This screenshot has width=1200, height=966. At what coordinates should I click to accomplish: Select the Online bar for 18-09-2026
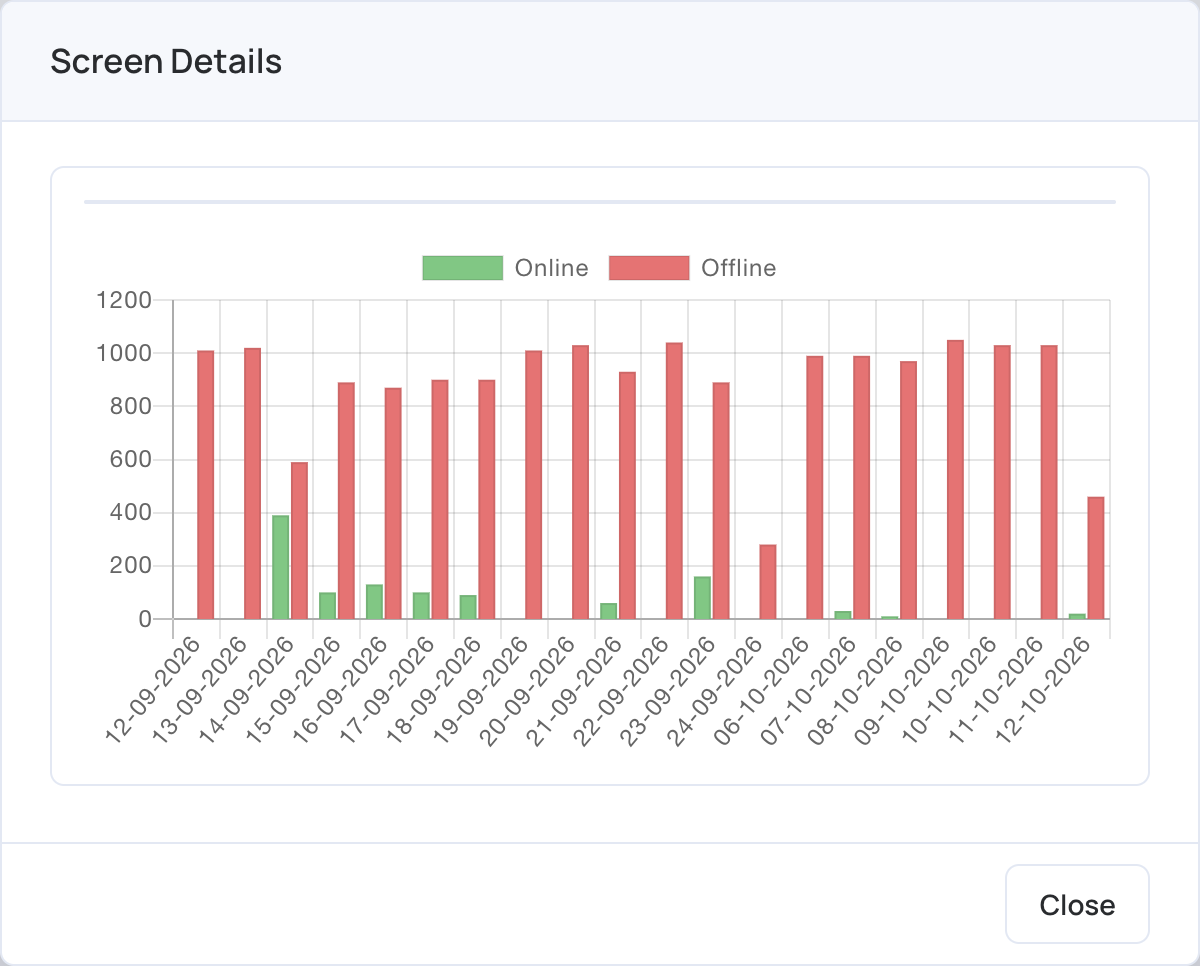click(468, 607)
